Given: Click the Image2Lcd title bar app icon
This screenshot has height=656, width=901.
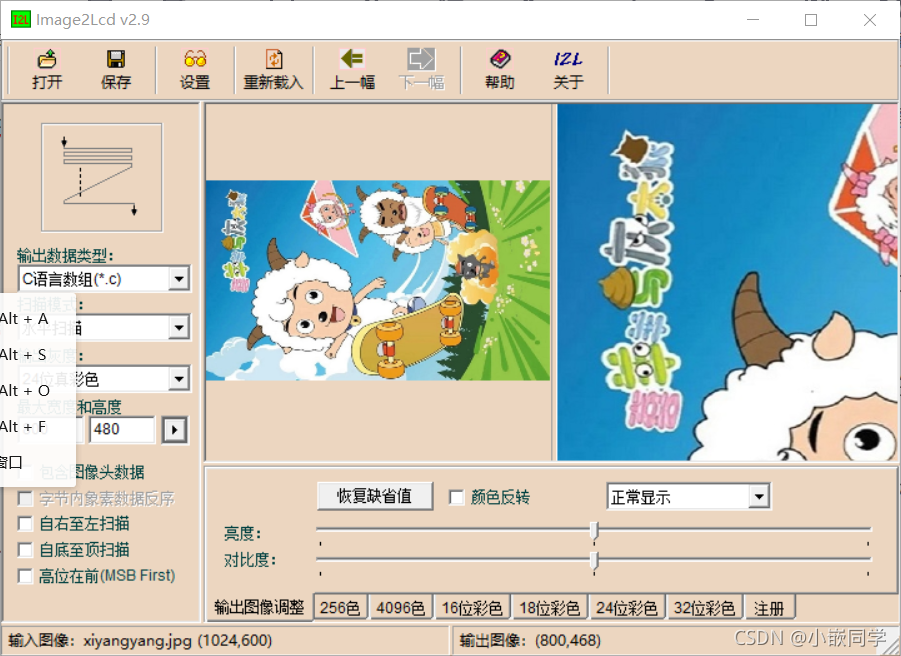Looking at the screenshot, I should point(21,20).
